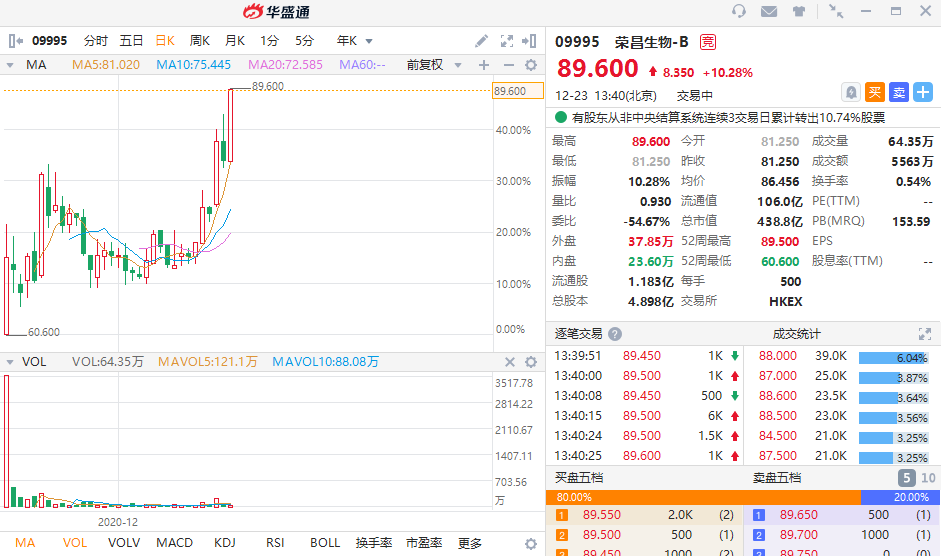Click the 80.00% buy ratio bar
The image size is (941, 556).
703,497
